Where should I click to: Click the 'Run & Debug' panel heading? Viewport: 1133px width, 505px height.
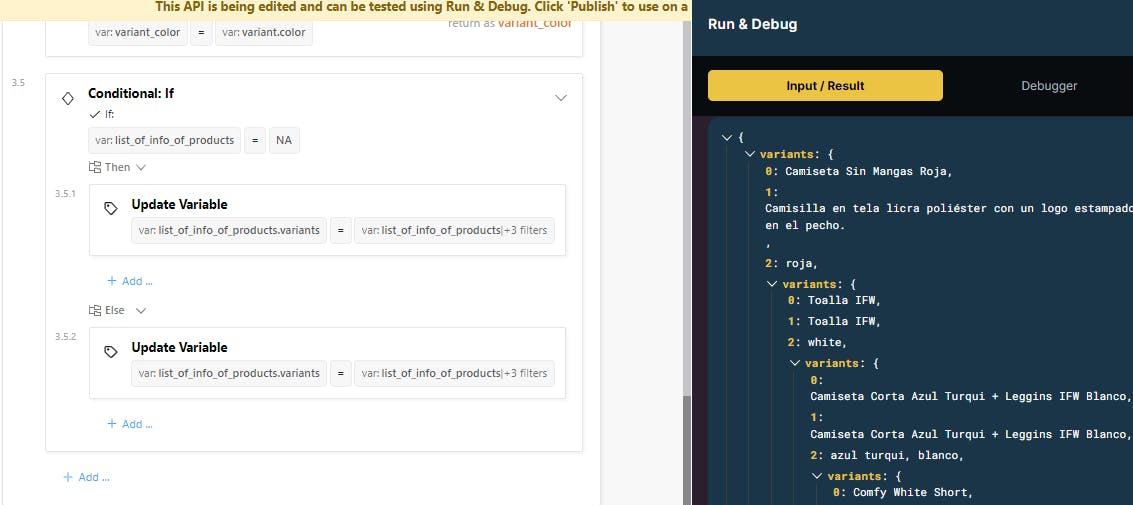click(752, 24)
